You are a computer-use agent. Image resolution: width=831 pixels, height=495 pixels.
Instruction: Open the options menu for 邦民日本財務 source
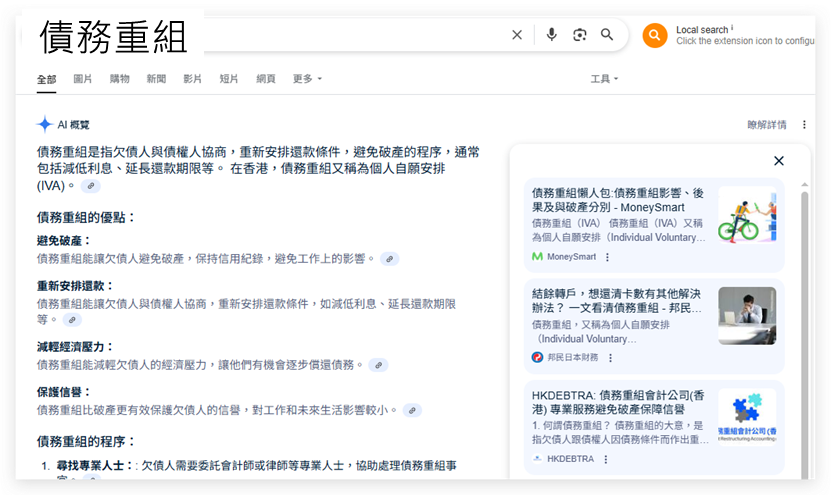(609, 358)
